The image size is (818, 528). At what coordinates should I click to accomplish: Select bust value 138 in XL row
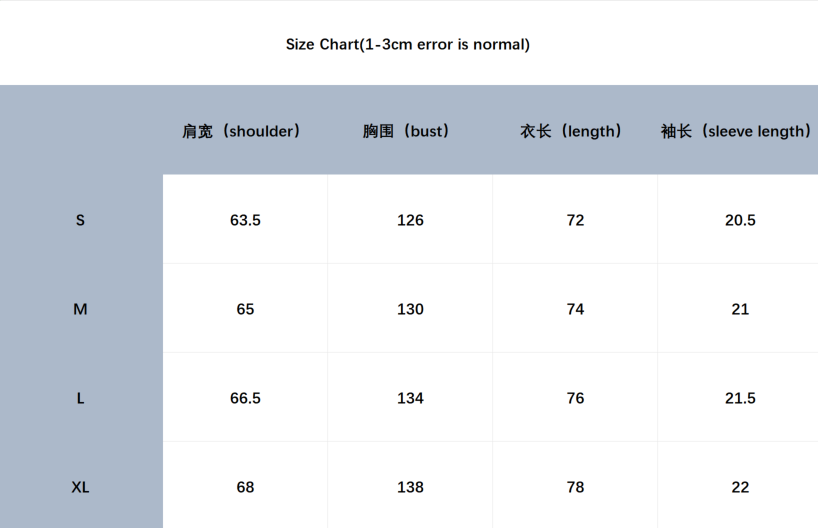pyautogui.click(x=410, y=487)
